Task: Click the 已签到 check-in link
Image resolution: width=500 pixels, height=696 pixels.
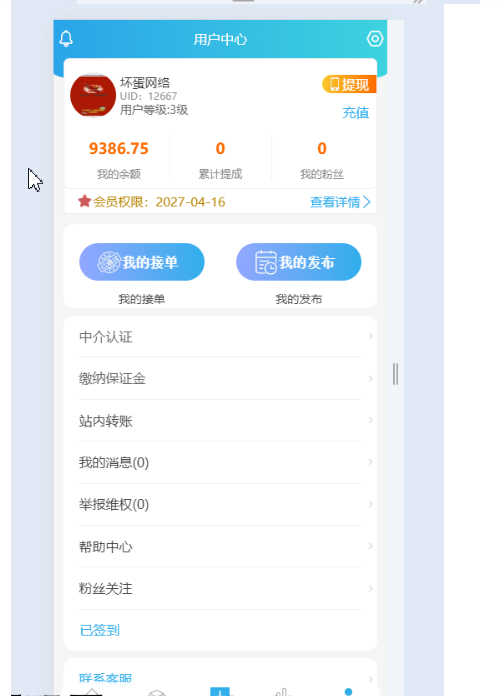Action: click(x=99, y=630)
